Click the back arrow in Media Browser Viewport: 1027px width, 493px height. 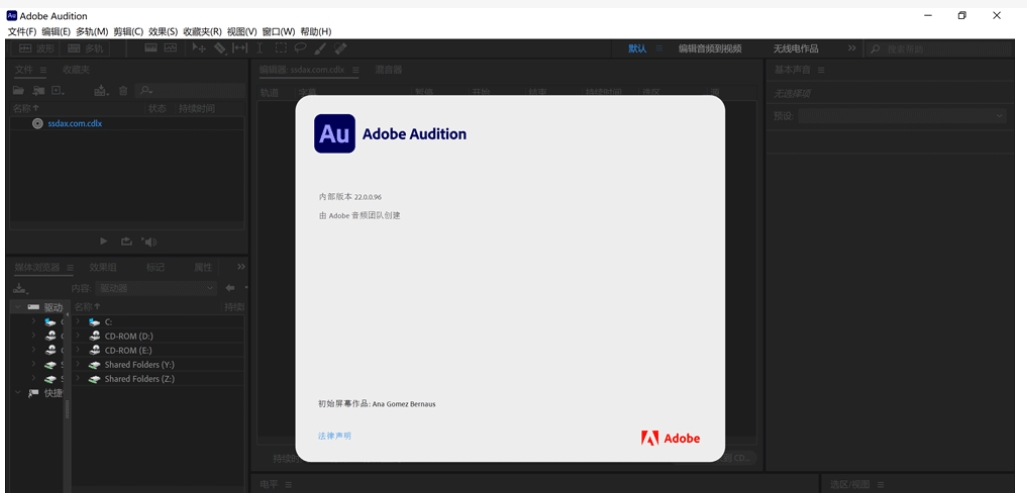230,287
